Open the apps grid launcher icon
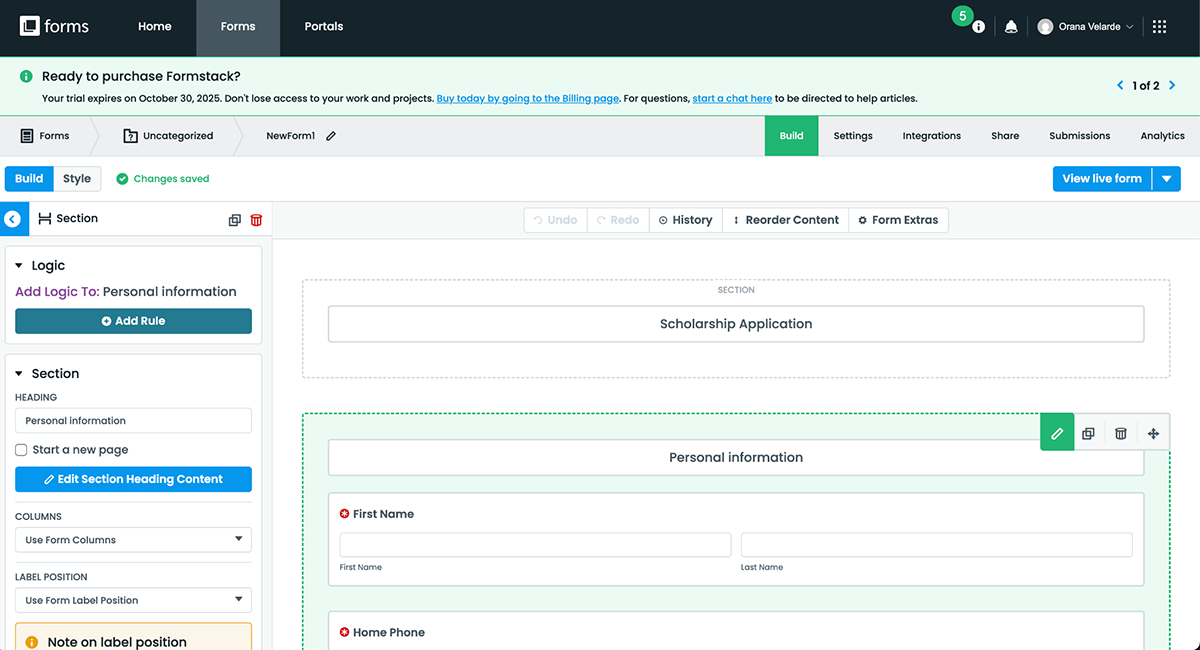This screenshot has height=650, width=1200. pos(1159,27)
